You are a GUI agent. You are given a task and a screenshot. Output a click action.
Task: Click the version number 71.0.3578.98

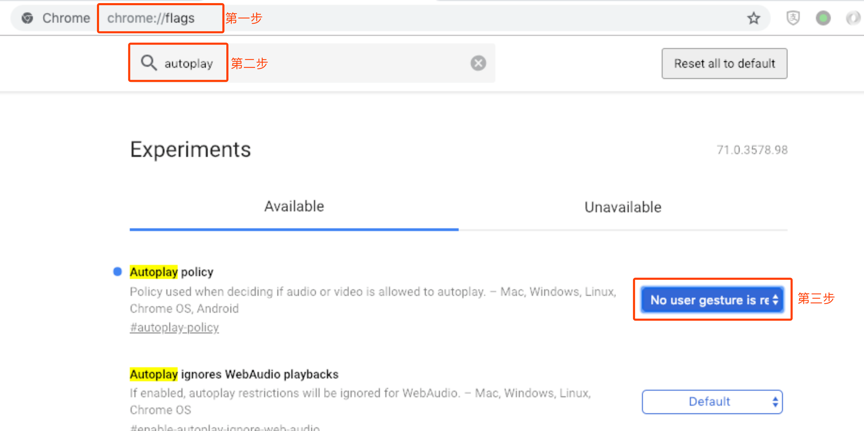click(x=752, y=150)
